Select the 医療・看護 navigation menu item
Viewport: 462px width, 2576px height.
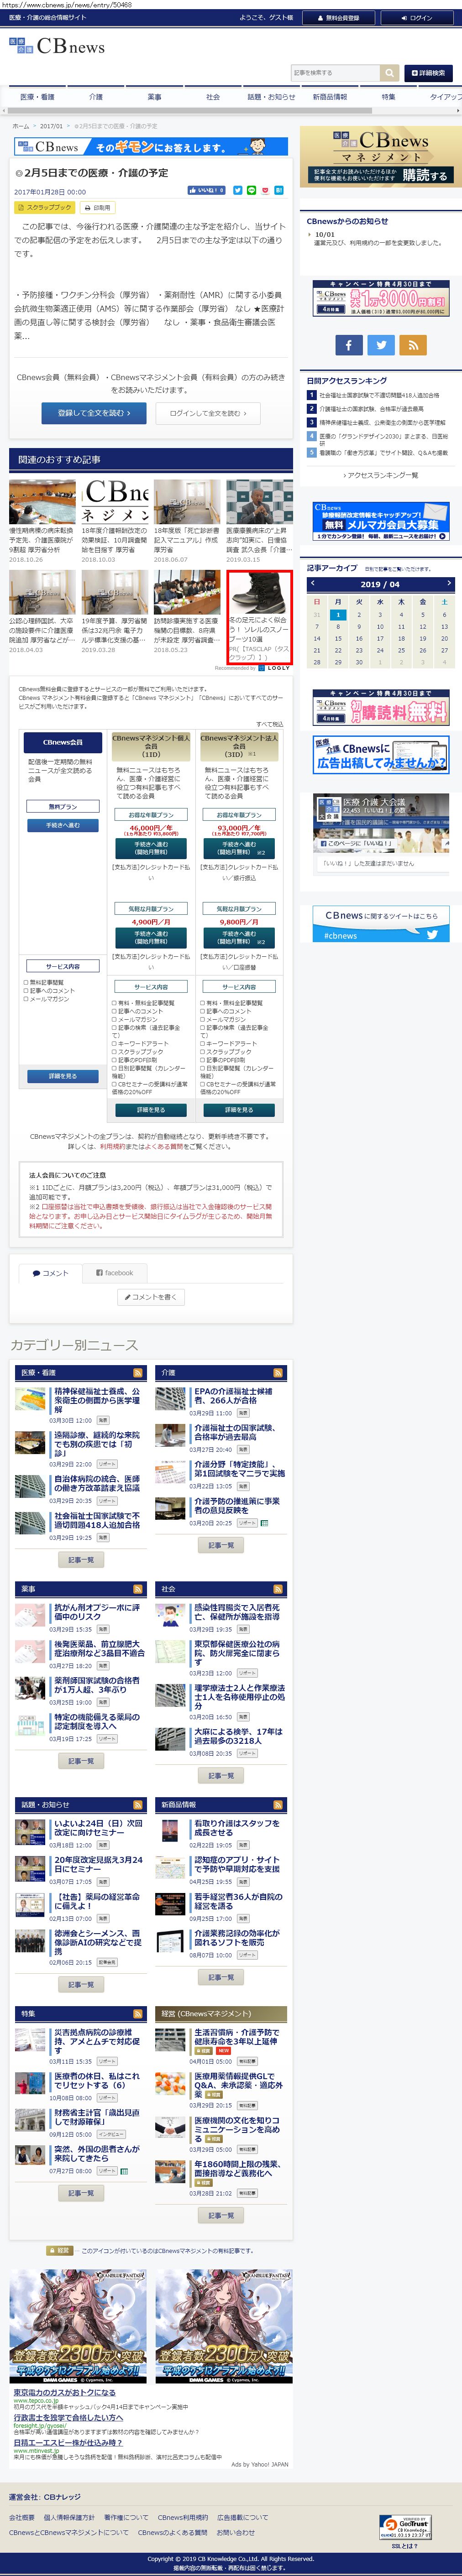click(x=37, y=97)
